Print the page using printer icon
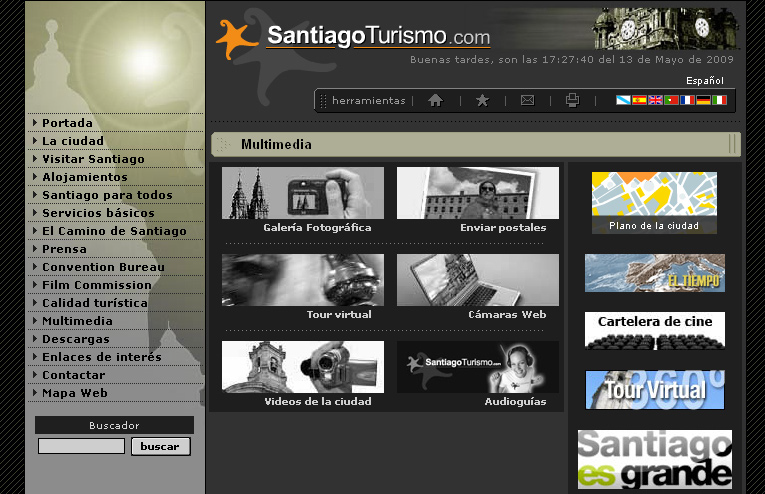 [572, 100]
